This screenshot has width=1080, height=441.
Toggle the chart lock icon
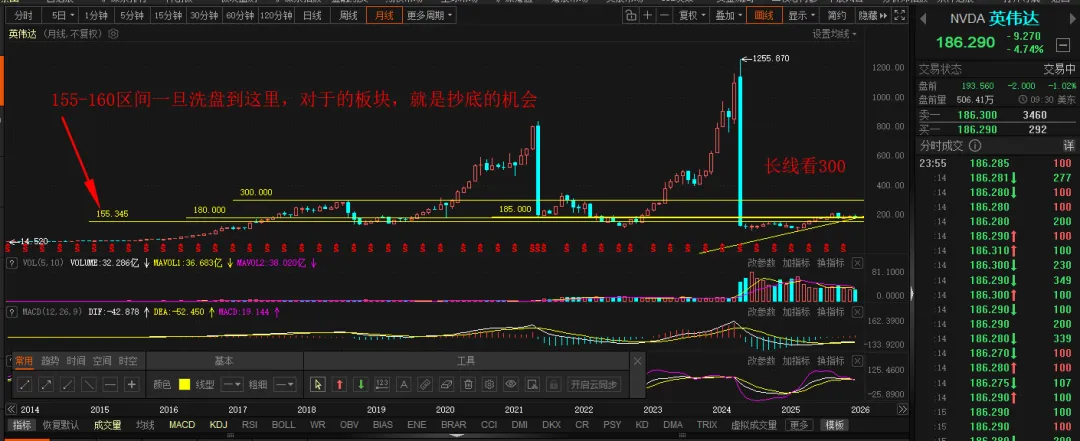click(x=632, y=15)
